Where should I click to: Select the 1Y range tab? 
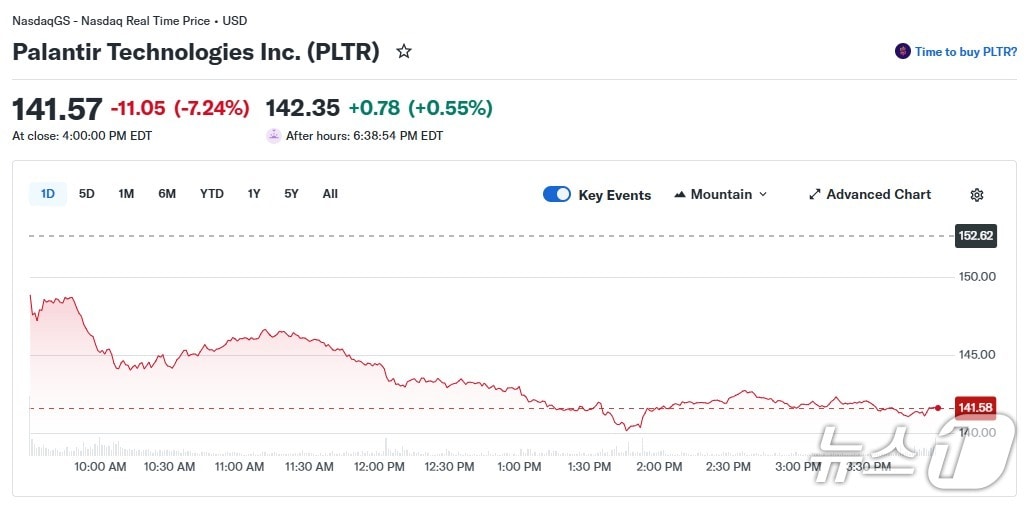pos(254,194)
